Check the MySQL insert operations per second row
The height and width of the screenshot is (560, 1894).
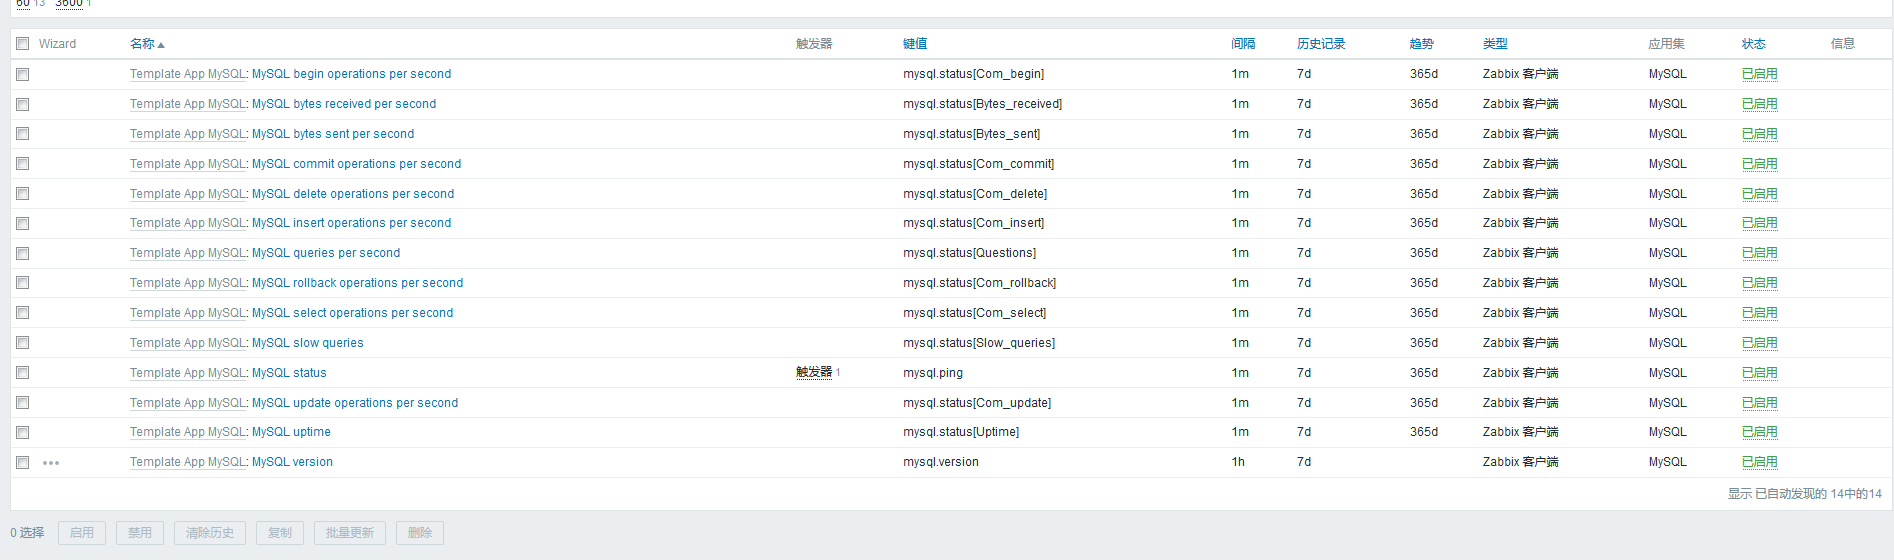tap(22, 223)
